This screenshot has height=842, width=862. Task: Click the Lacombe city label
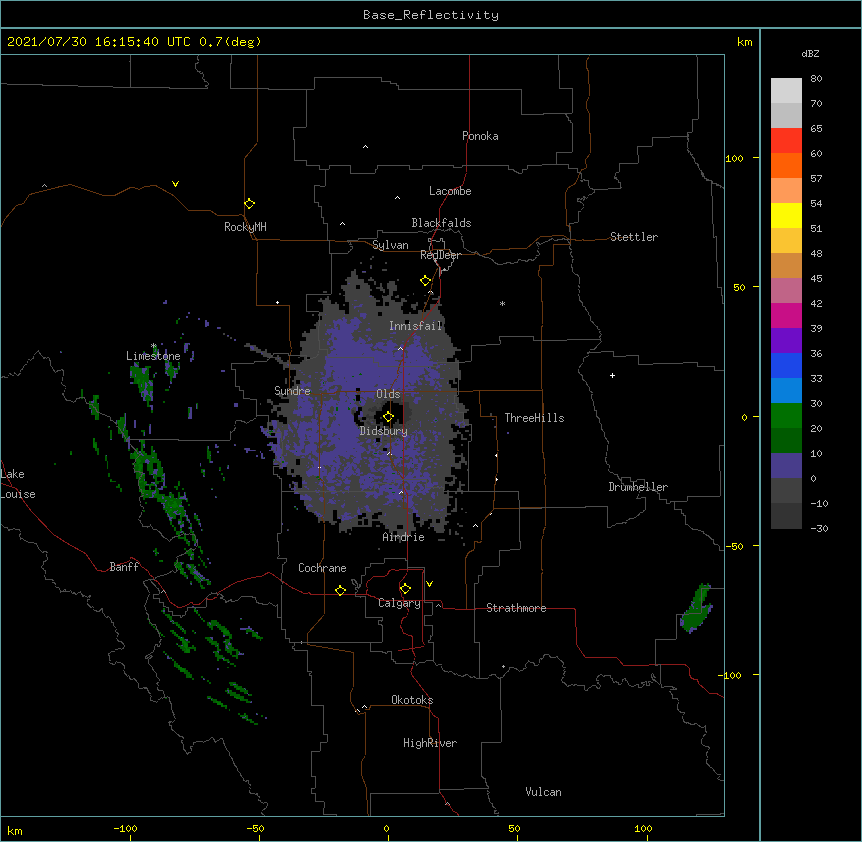pyautogui.click(x=450, y=191)
